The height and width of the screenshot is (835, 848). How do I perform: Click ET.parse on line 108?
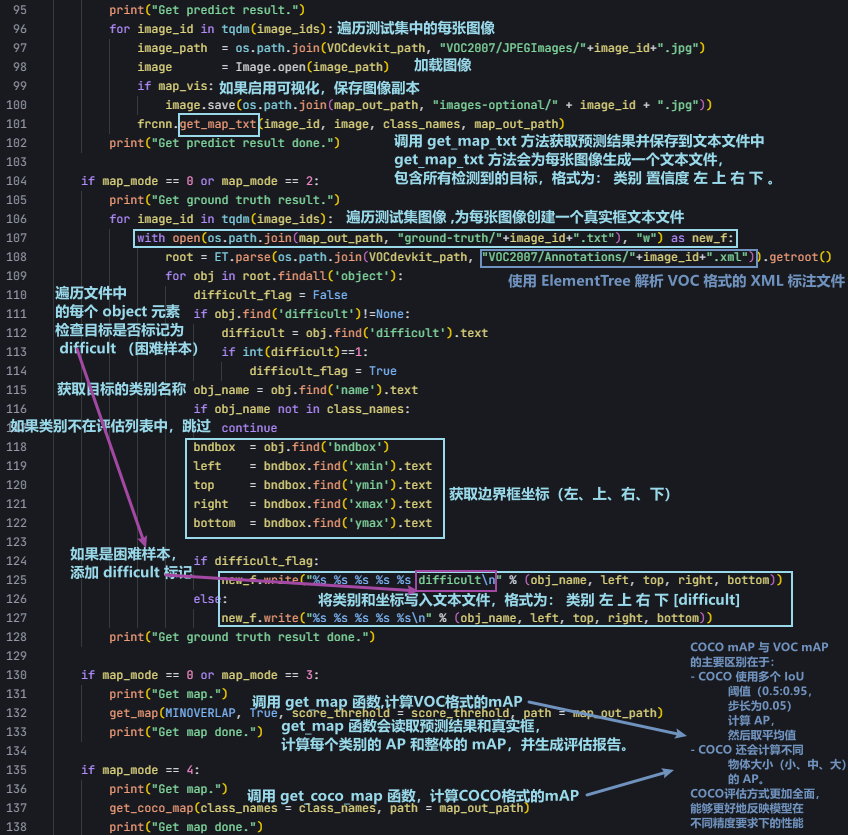(x=242, y=257)
